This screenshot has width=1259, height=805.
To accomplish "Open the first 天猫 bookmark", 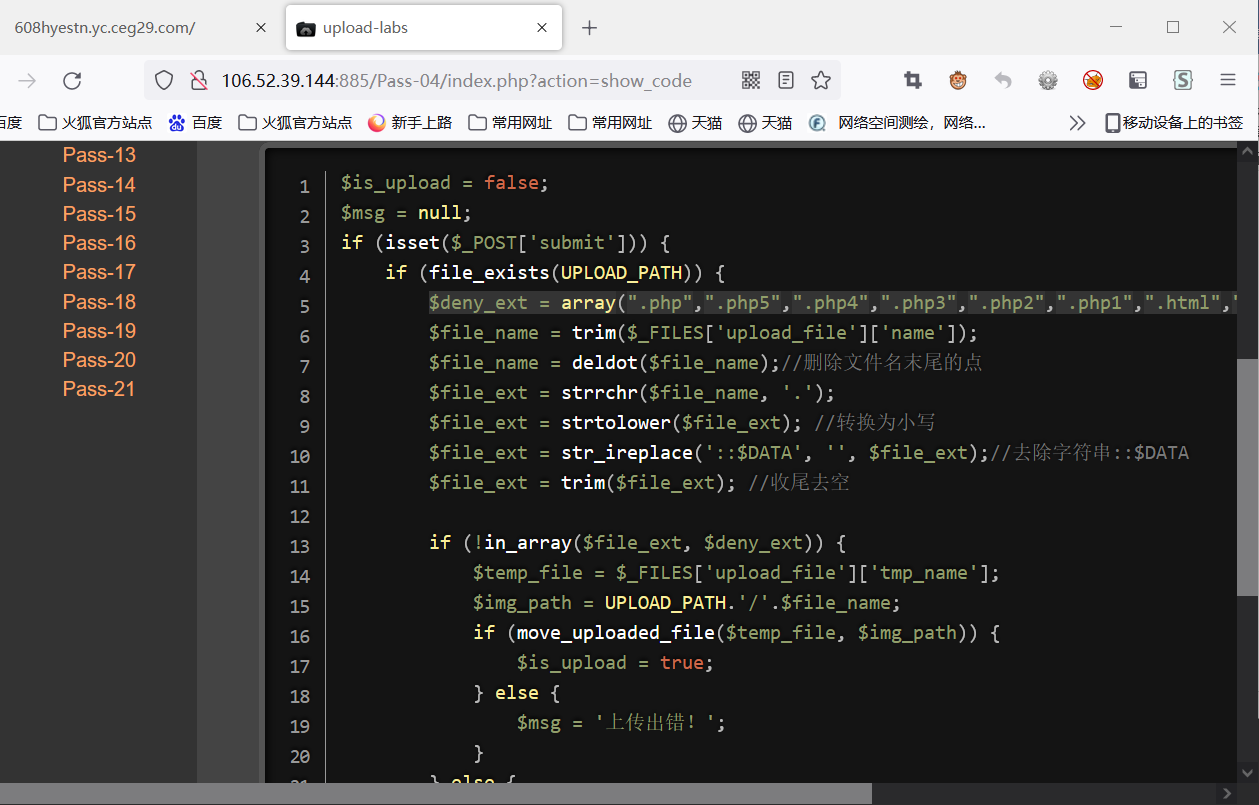I will (695, 123).
